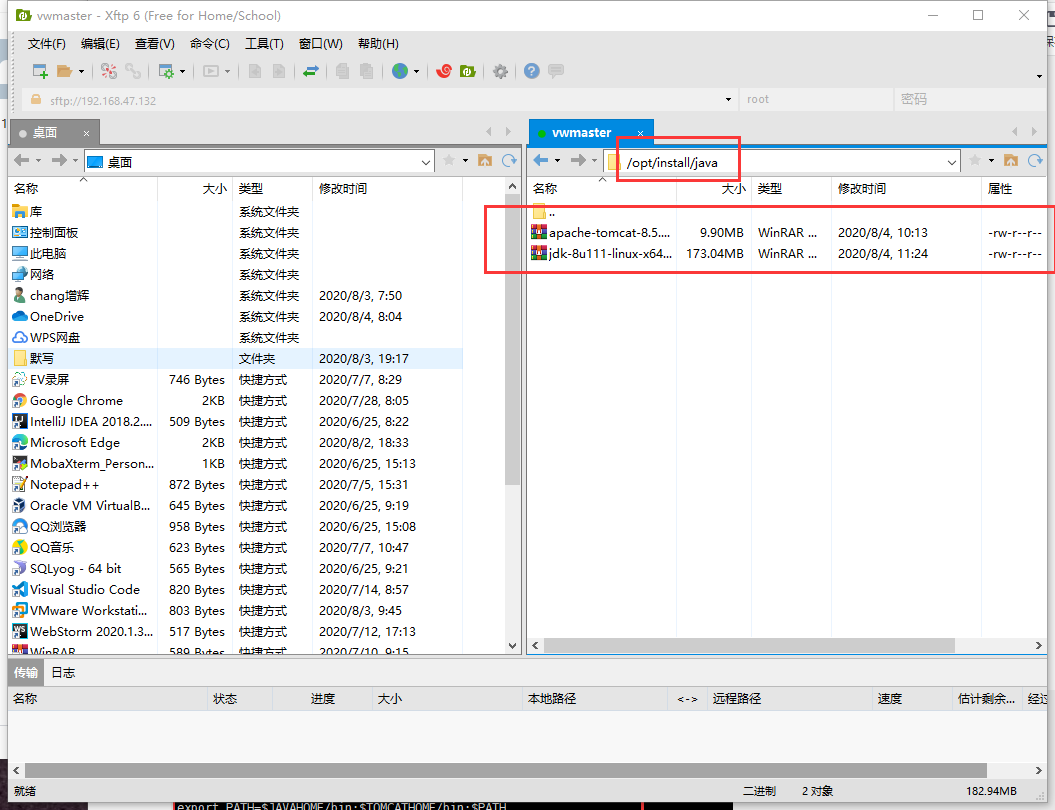Click the globe encoding icon
Viewport: 1055px width, 810px height.
(x=400, y=71)
